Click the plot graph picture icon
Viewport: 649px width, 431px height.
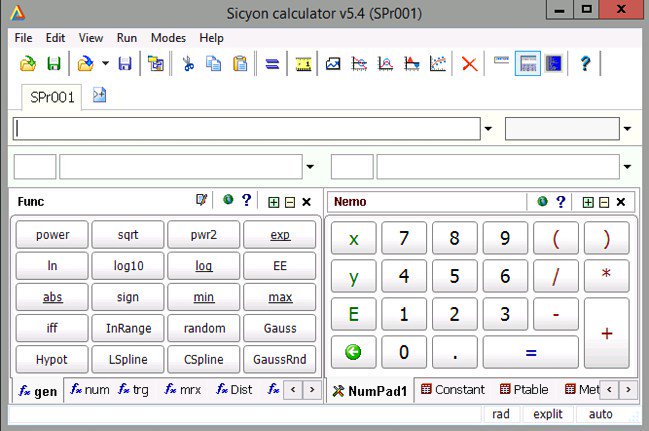click(x=333, y=63)
